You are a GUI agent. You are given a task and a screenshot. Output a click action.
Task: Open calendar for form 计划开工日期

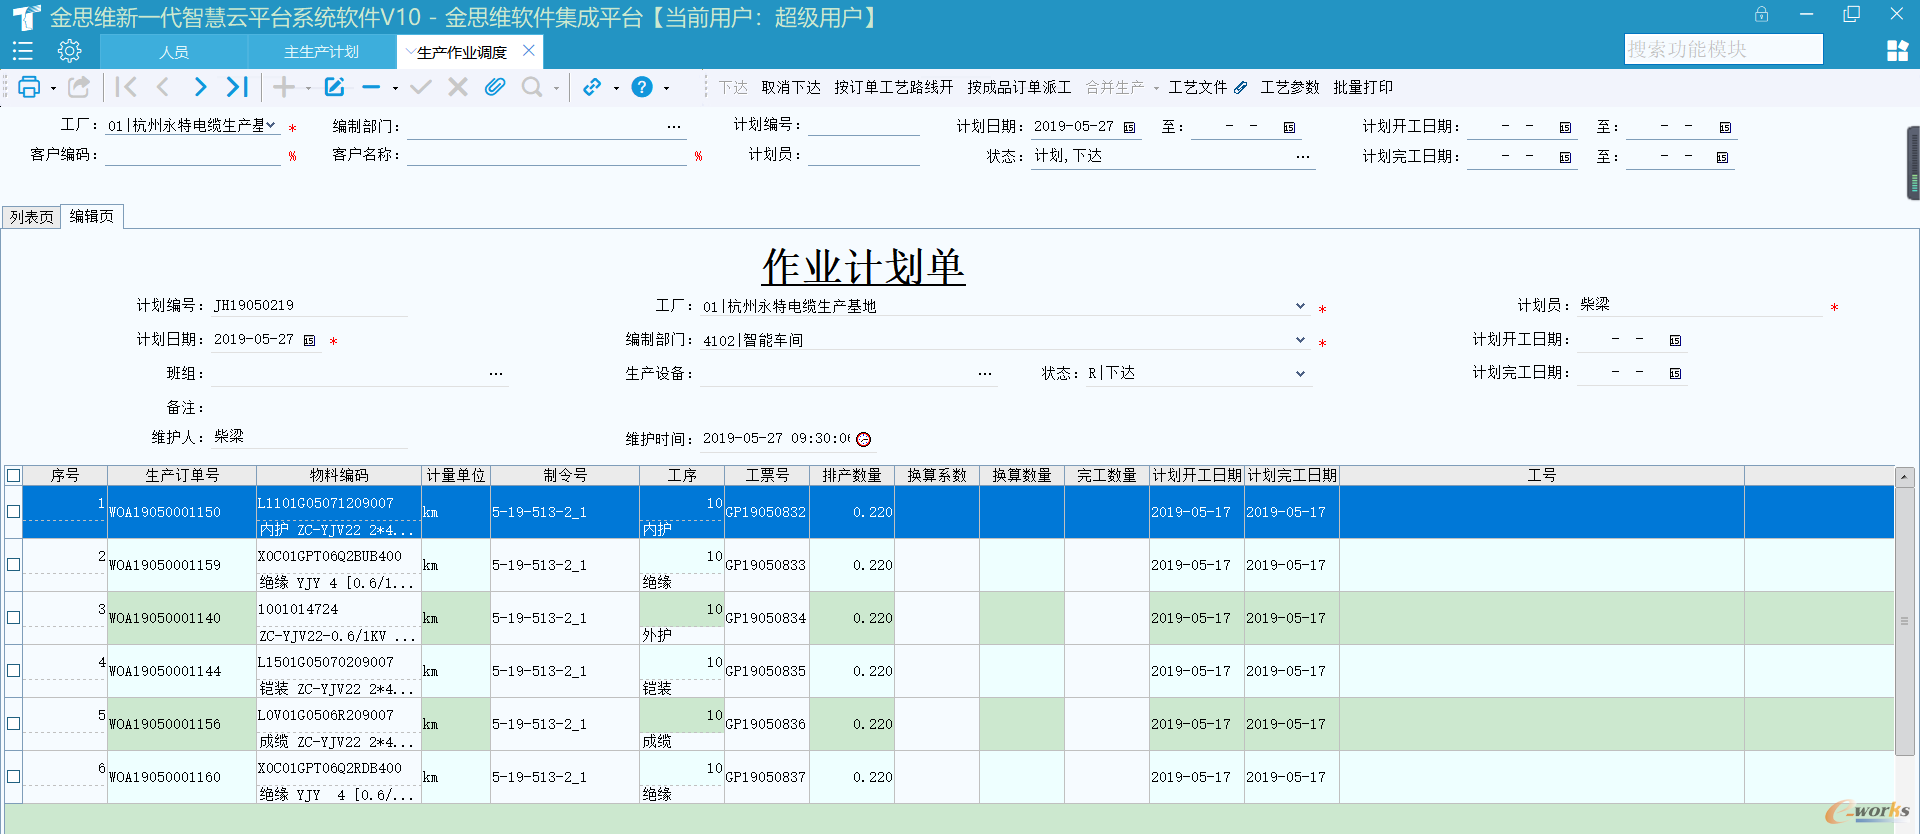coord(1675,341)
